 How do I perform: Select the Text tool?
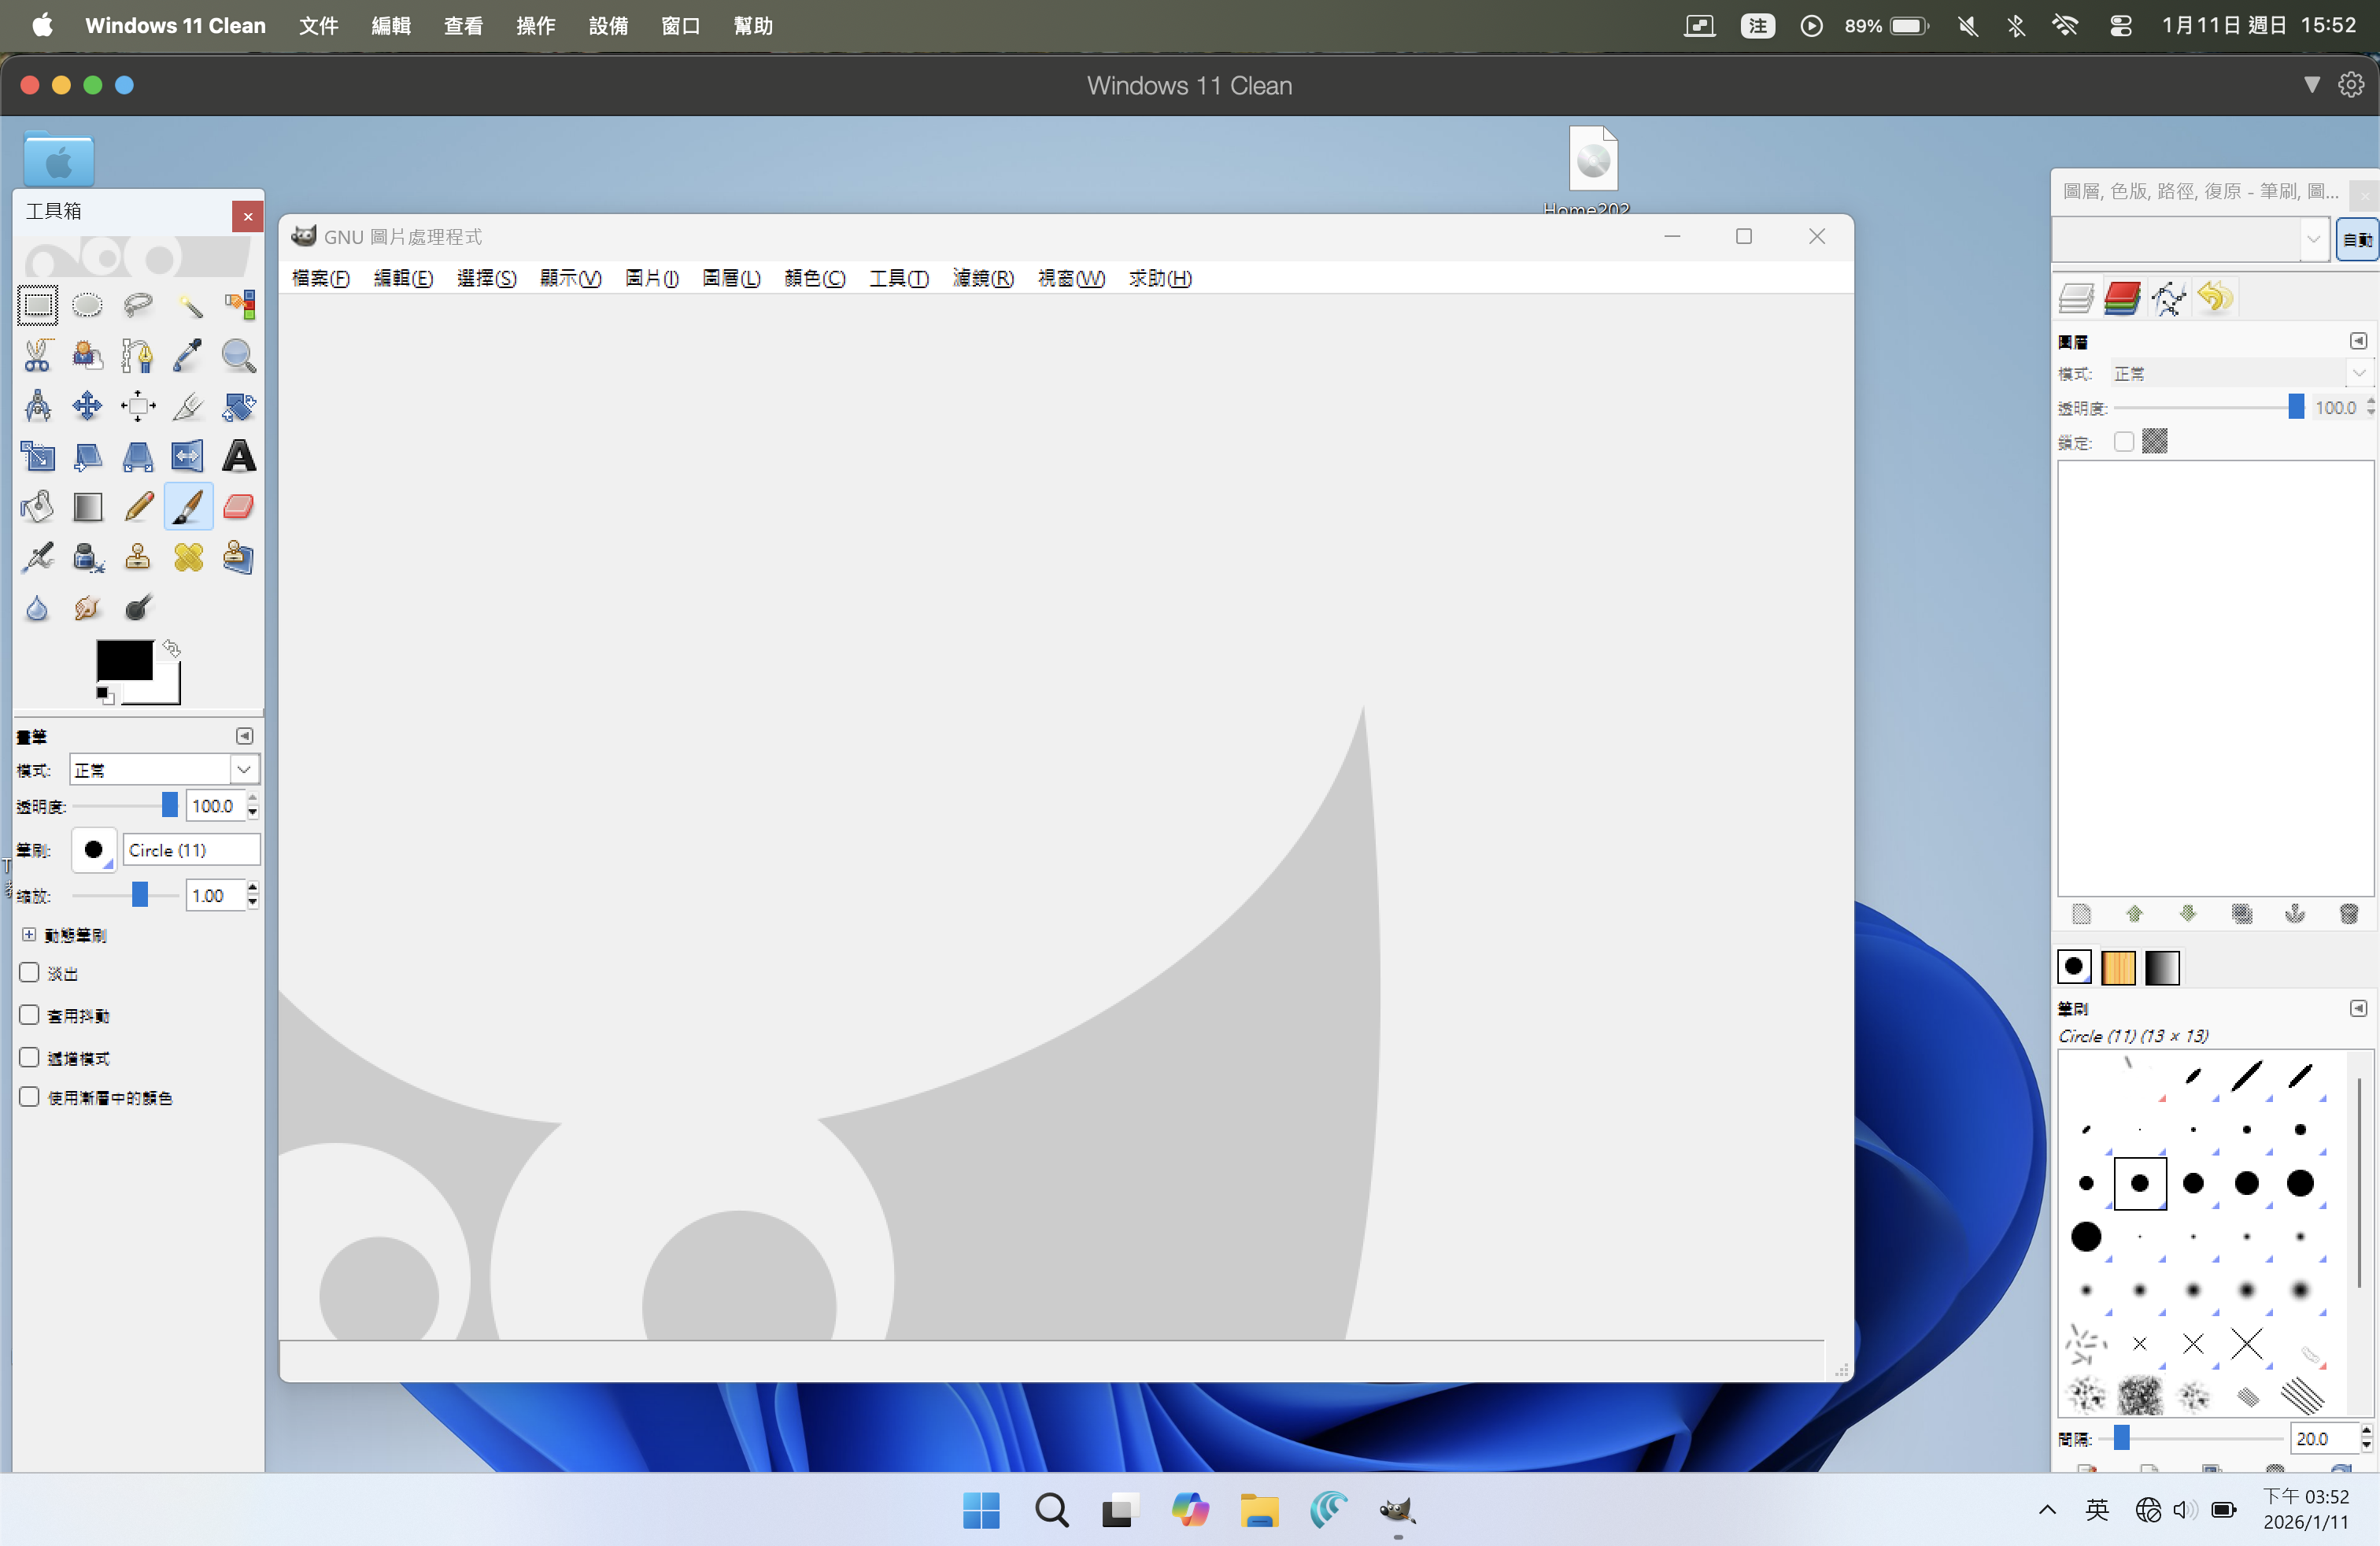pyautogui.click(x=238, y=457)
